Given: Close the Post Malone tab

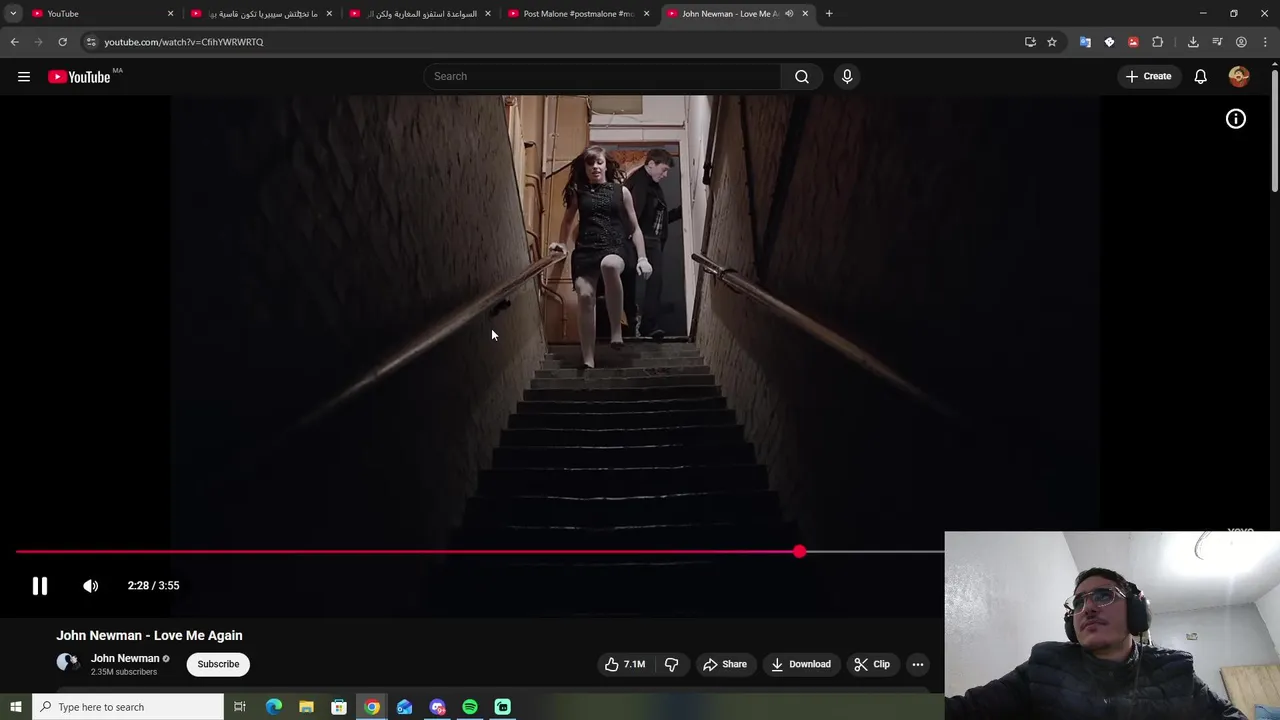Looking at the screenshot, I should click(x=646, y=13).
